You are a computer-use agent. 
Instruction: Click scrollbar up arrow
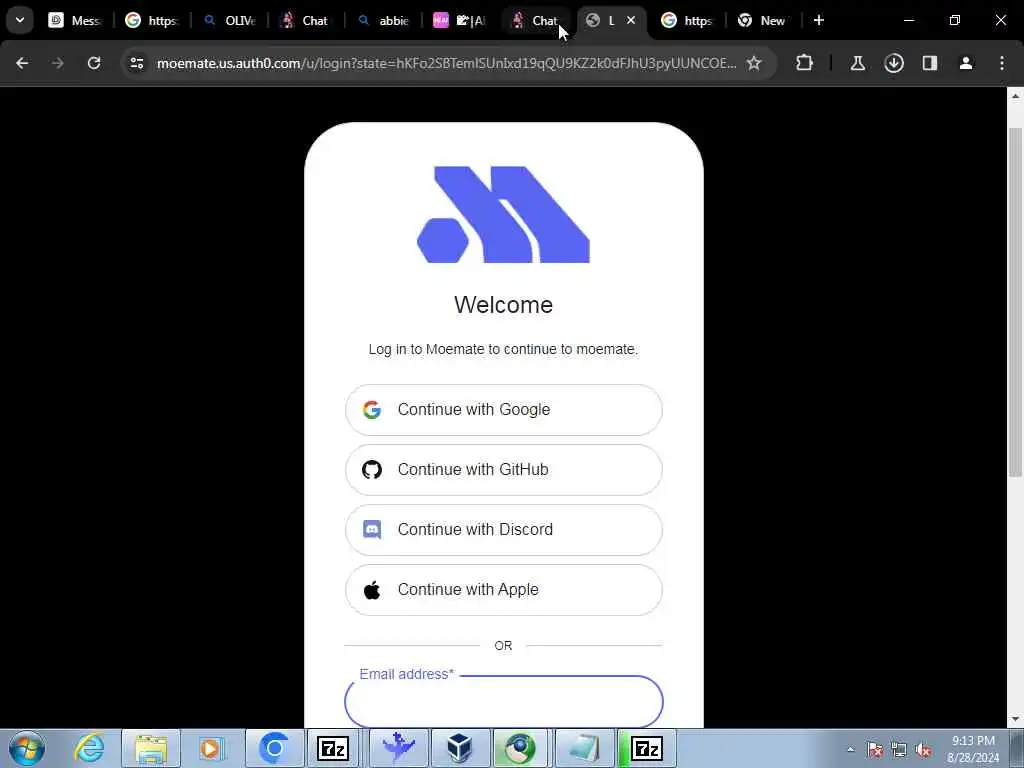(x=1015, y=96)
